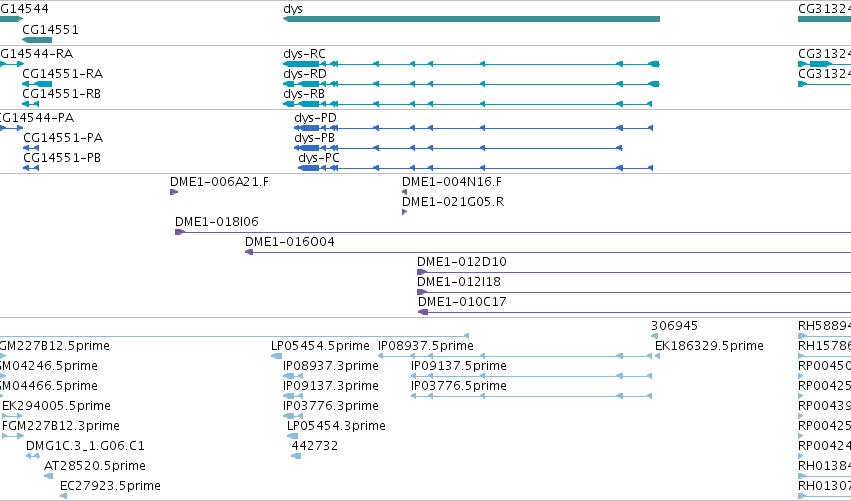The height and width of the screenshot is (501, 851).
Task: Click the EK186329.5prime EST label
Action: coord(709,346)
